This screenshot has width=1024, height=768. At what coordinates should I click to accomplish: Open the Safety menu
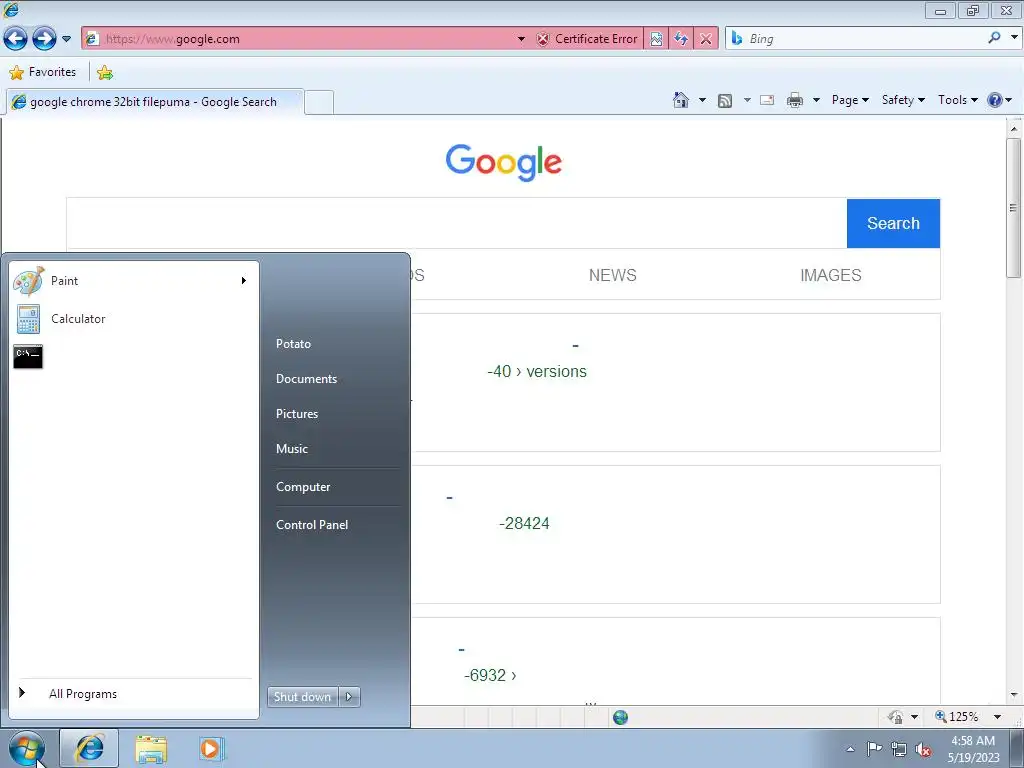[903, 100]
